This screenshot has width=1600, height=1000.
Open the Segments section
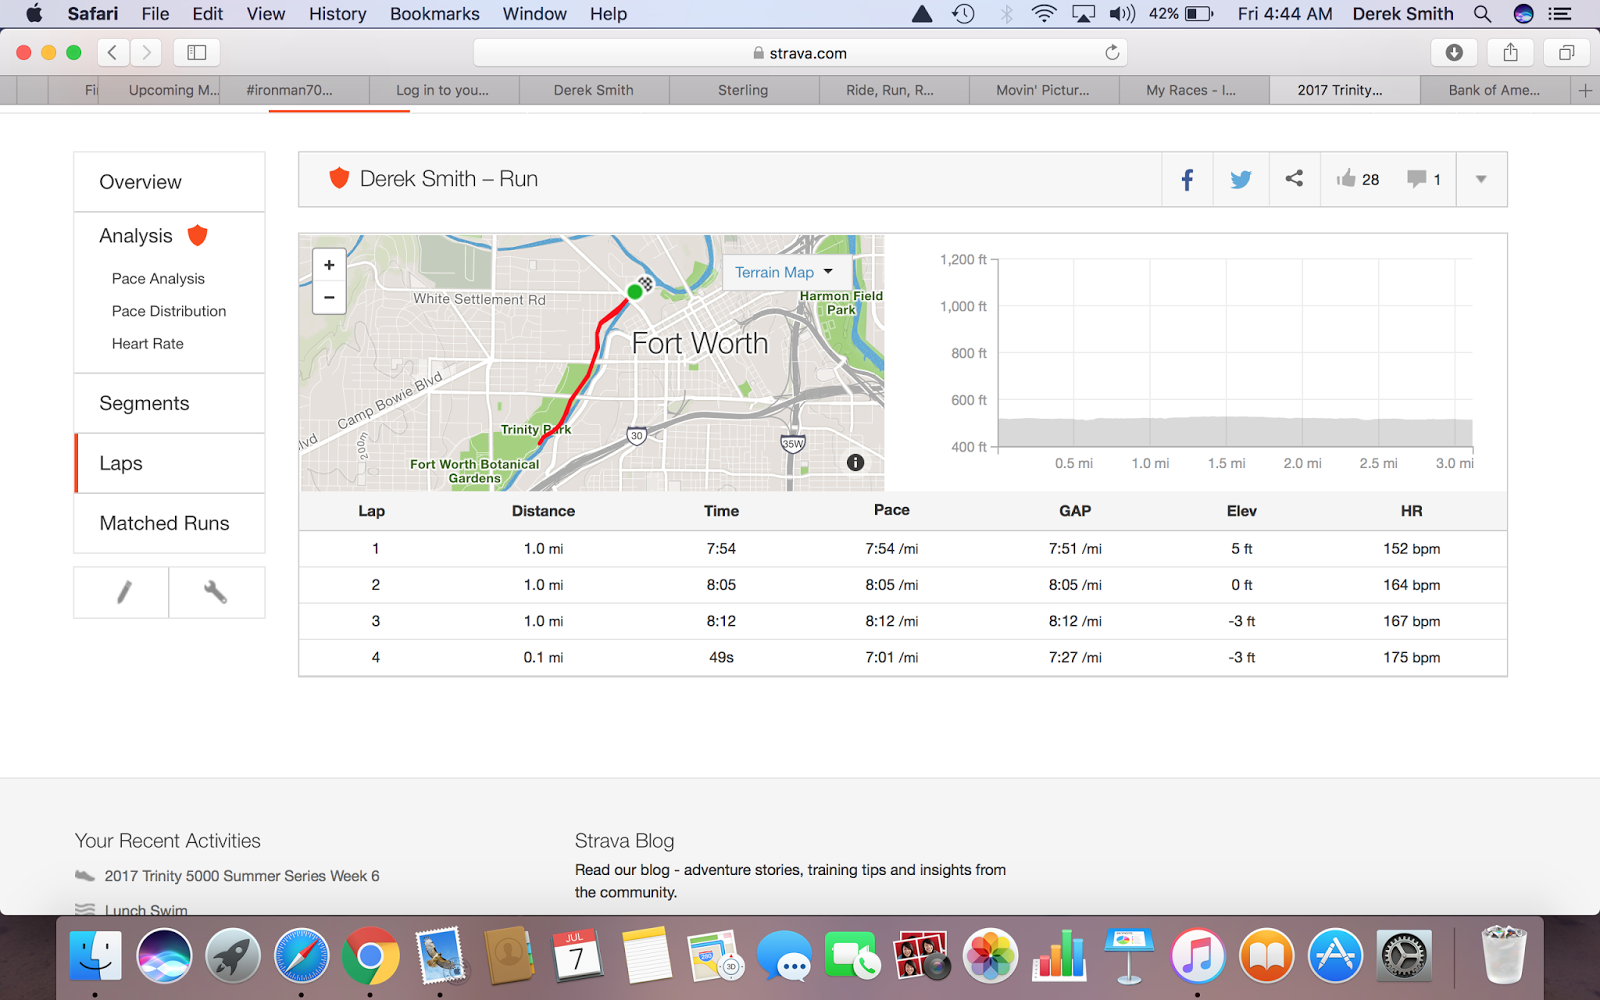click(x=169, y=403)
